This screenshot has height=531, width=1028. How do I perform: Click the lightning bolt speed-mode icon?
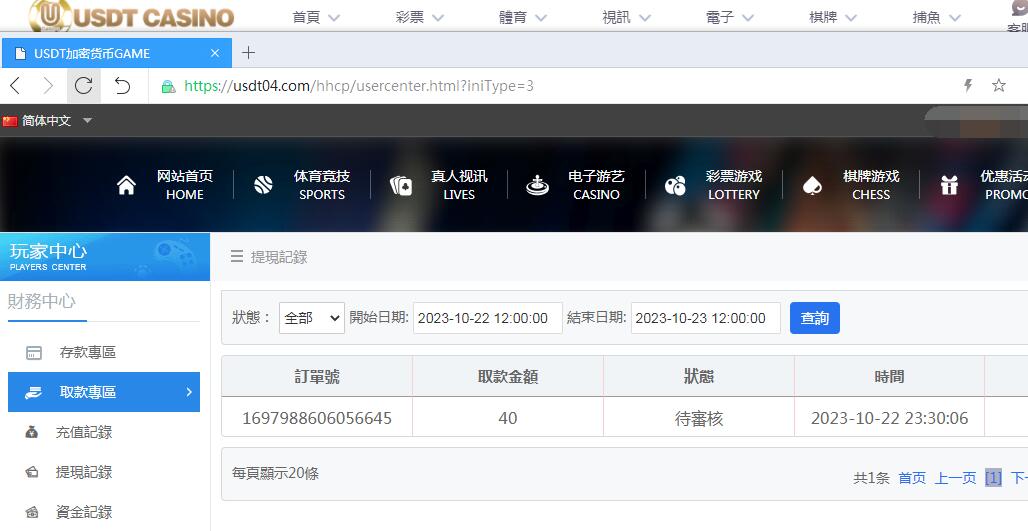967,86
